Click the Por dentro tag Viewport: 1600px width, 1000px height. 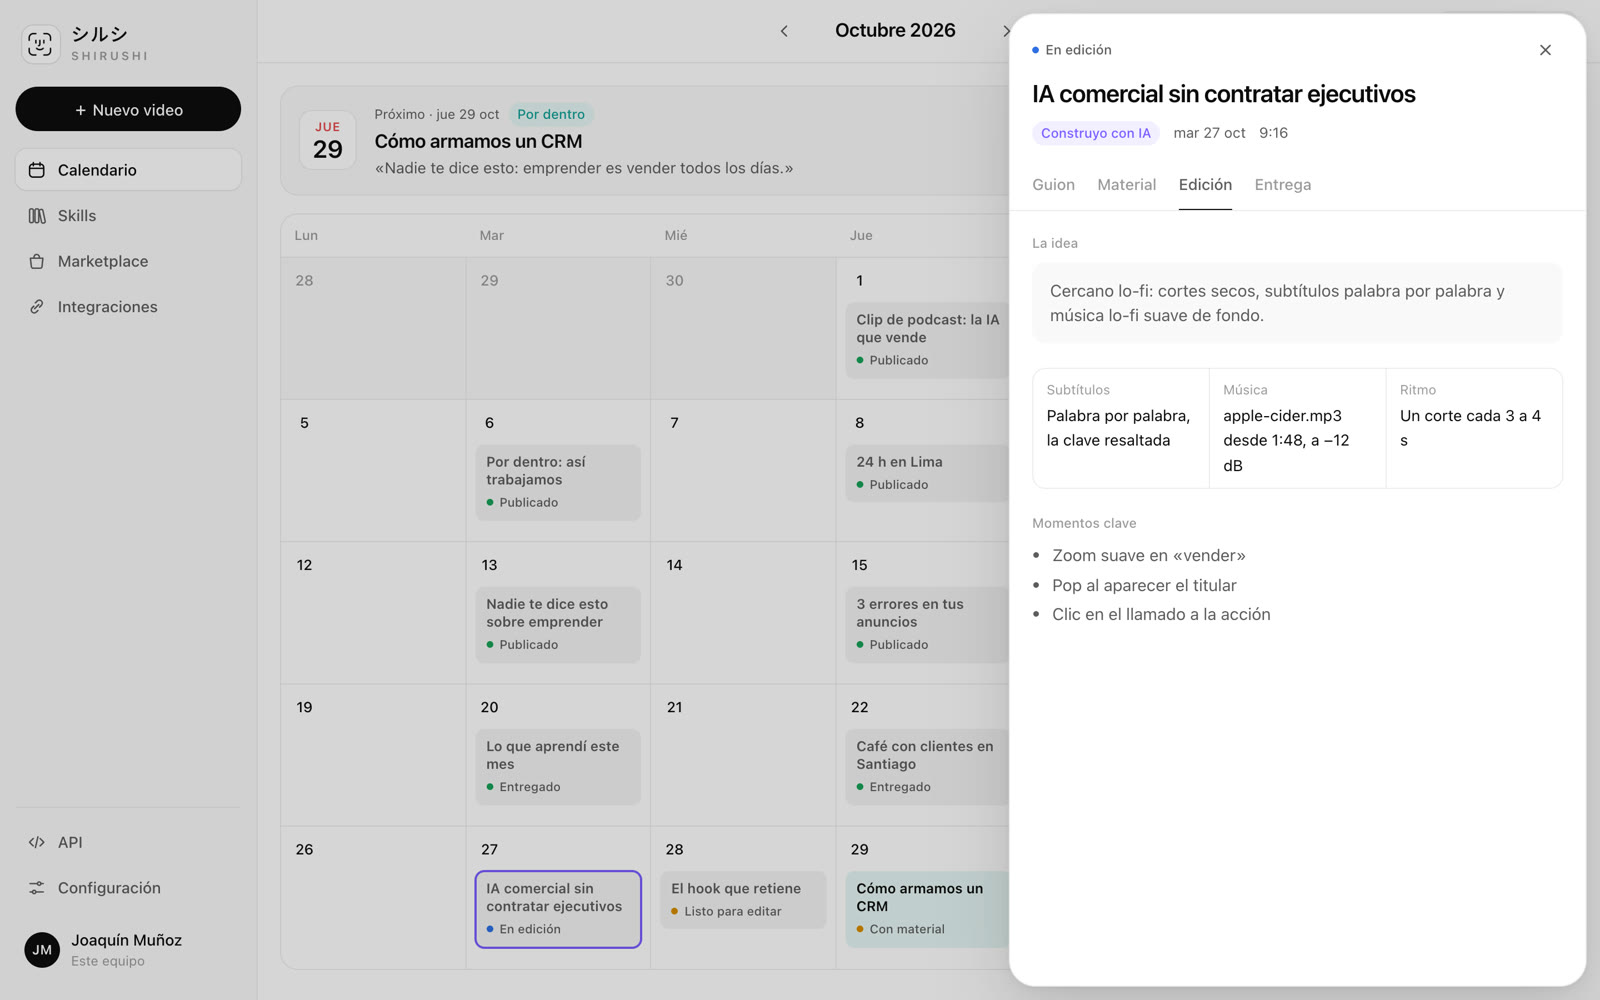[551, 114]
